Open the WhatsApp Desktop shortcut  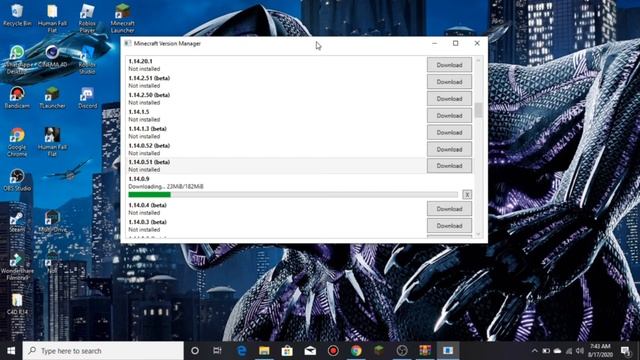[17, 60]
